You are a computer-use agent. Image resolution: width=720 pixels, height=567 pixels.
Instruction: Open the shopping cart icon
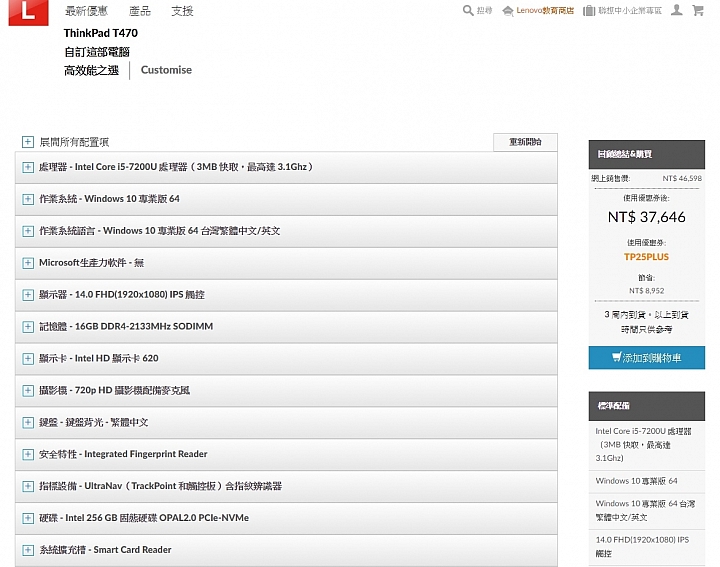[698, 10]
